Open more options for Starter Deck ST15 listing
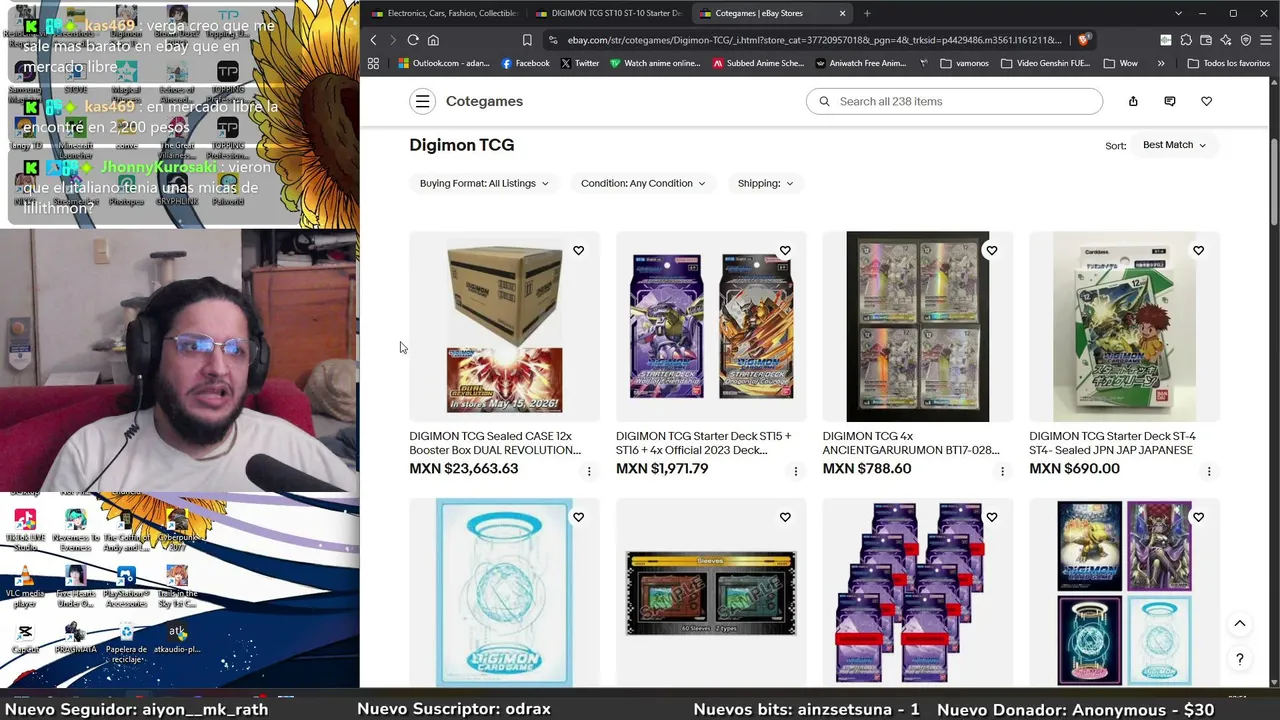This screenshot has width=1280, height=720. pyautogui.click(x=796, y=471)
